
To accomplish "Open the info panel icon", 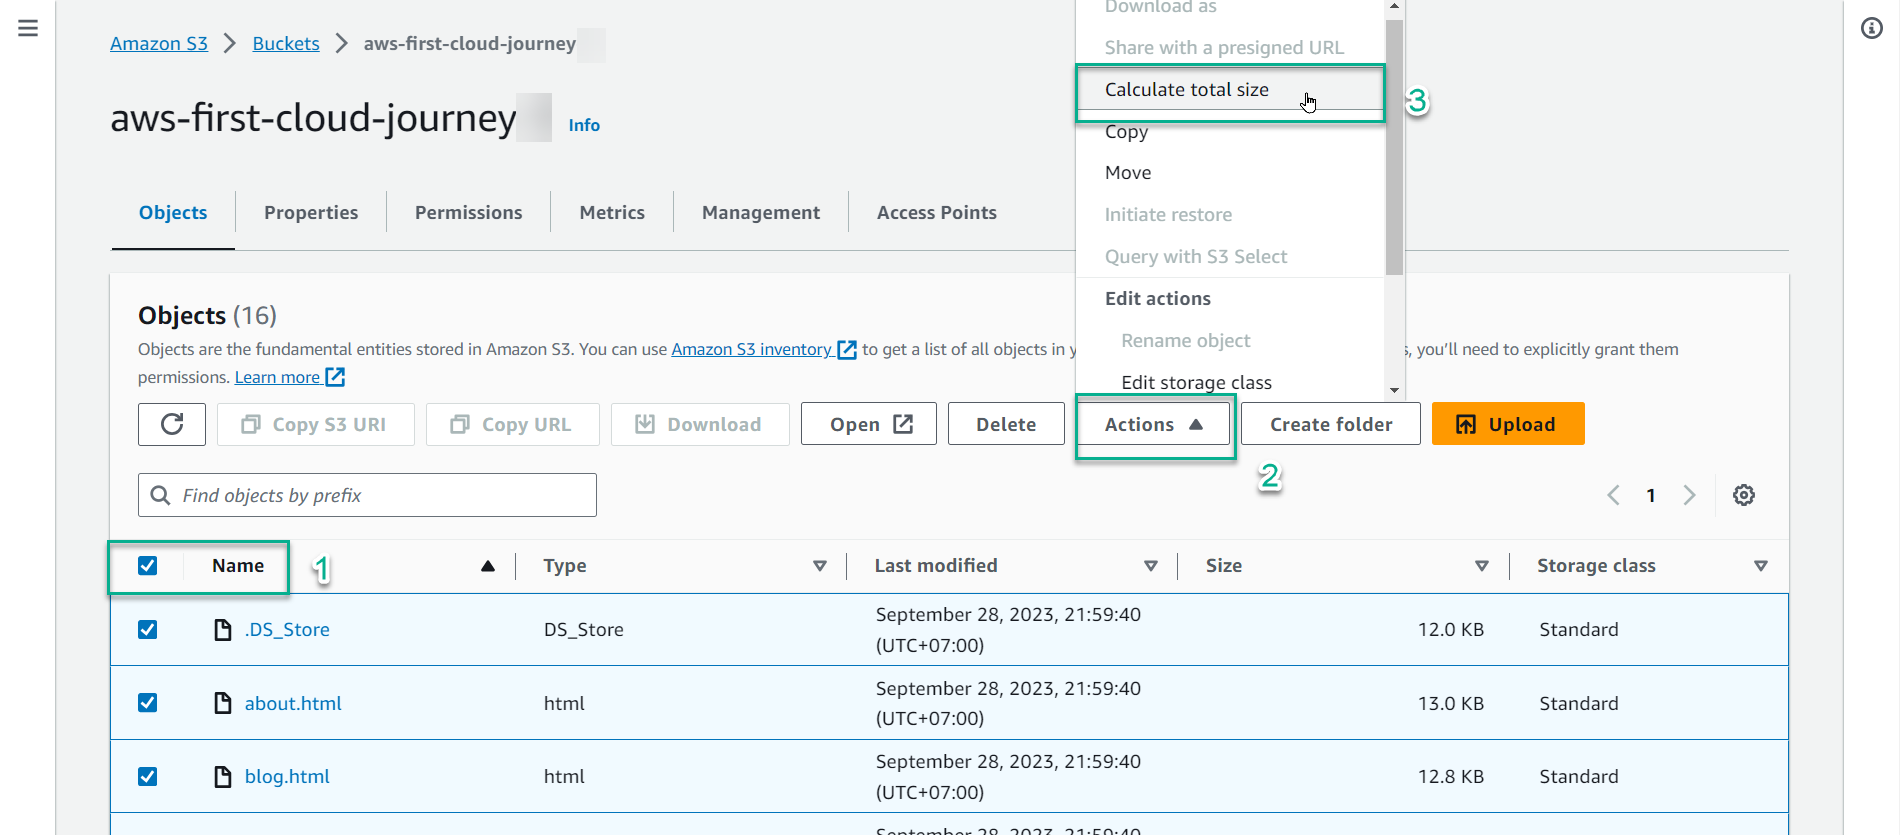I will coord(1872,28).
